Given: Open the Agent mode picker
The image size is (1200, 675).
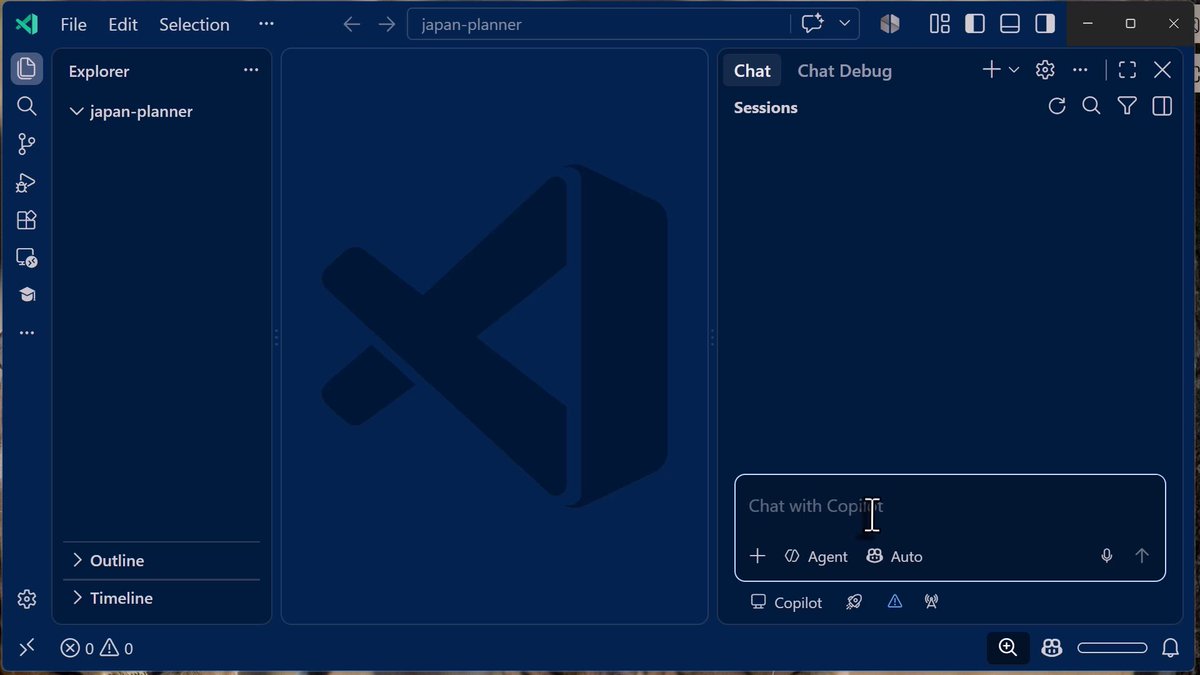Looking at the screenshot, I should pos(816,556).
